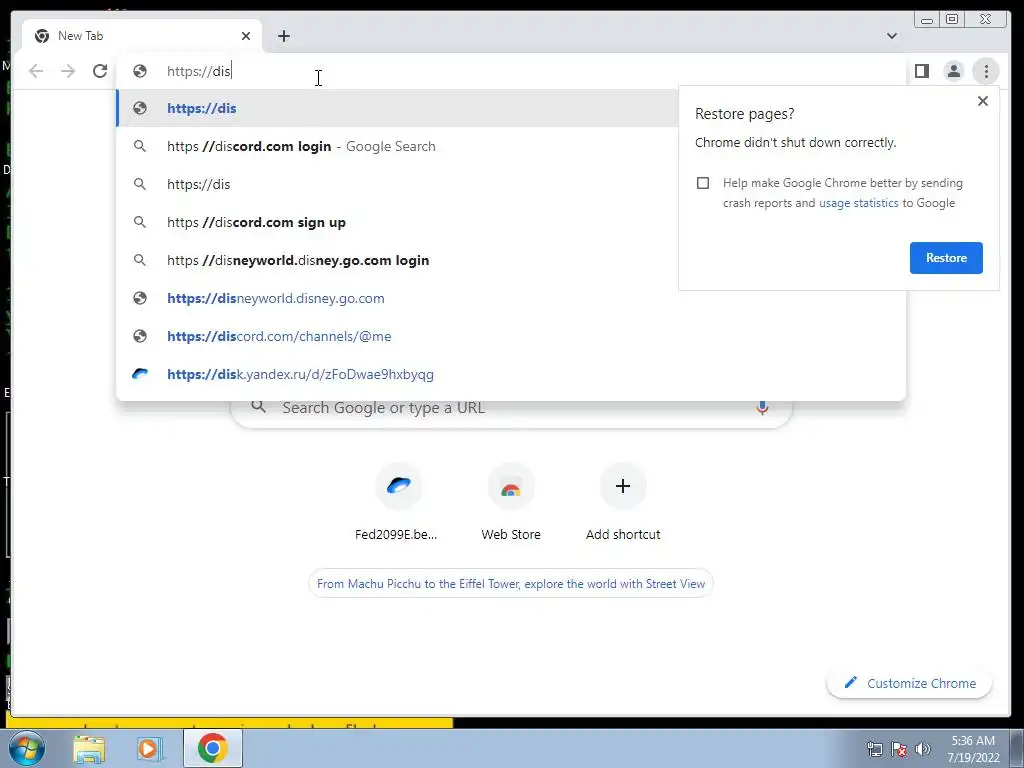Viewport: 1024px width, 768px height.
Task: Start voice search with the microphone icon
Action: [x=761, y=408]
